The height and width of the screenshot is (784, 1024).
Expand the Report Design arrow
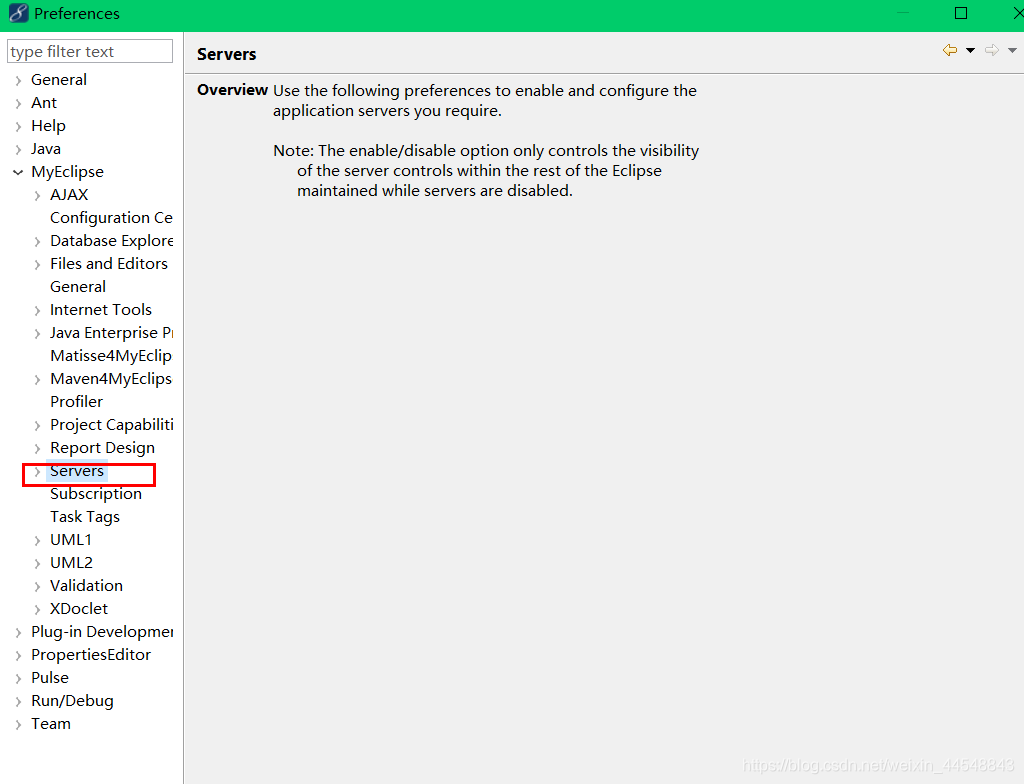(37, 449)
